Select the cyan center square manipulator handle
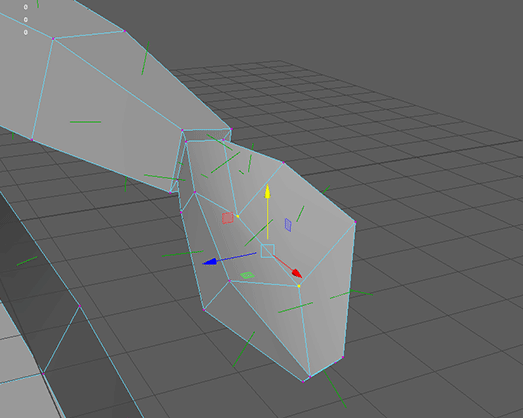 tap(268, 251)
